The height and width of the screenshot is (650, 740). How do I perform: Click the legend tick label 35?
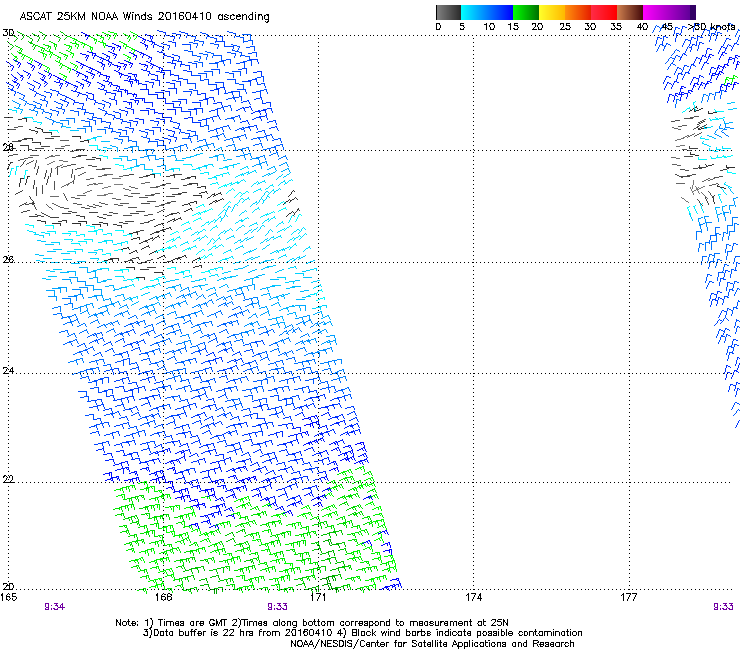[616, 27]
